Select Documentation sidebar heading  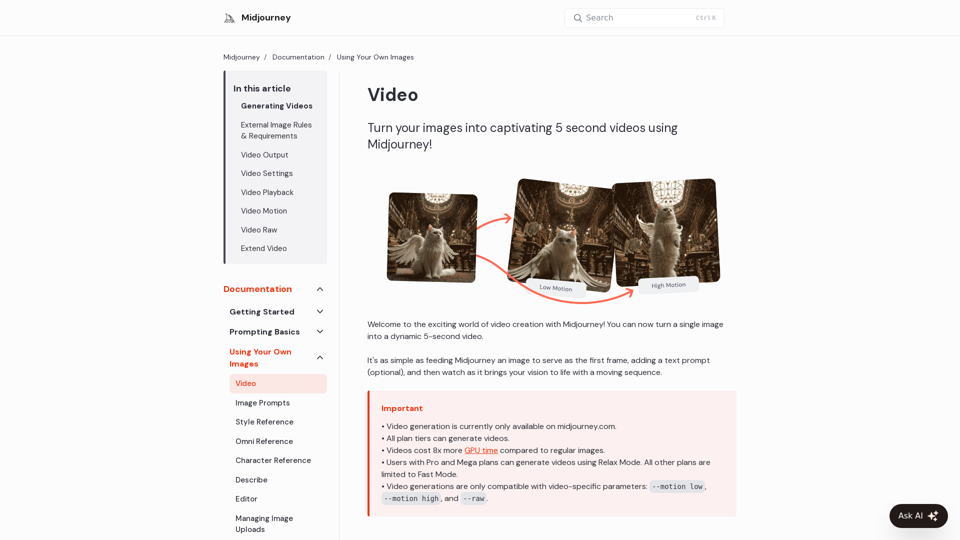257,289
